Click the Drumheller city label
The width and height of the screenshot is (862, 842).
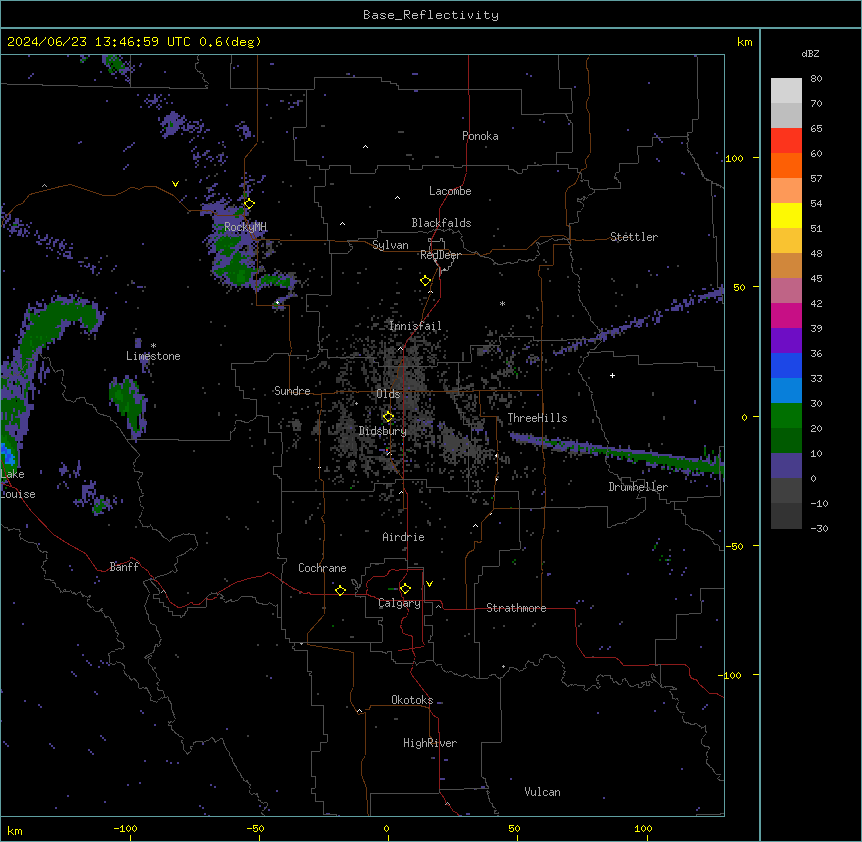(x=638, y=487)
